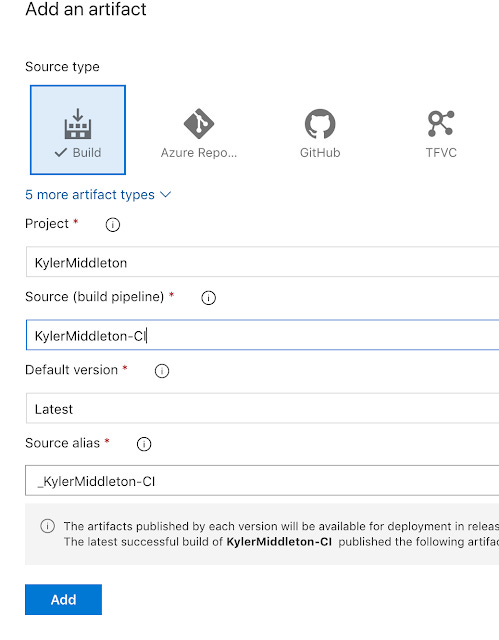This screenshot has height=640, width=499.
Task: Choose the Azure Repos source type
Action: (199, 133)
